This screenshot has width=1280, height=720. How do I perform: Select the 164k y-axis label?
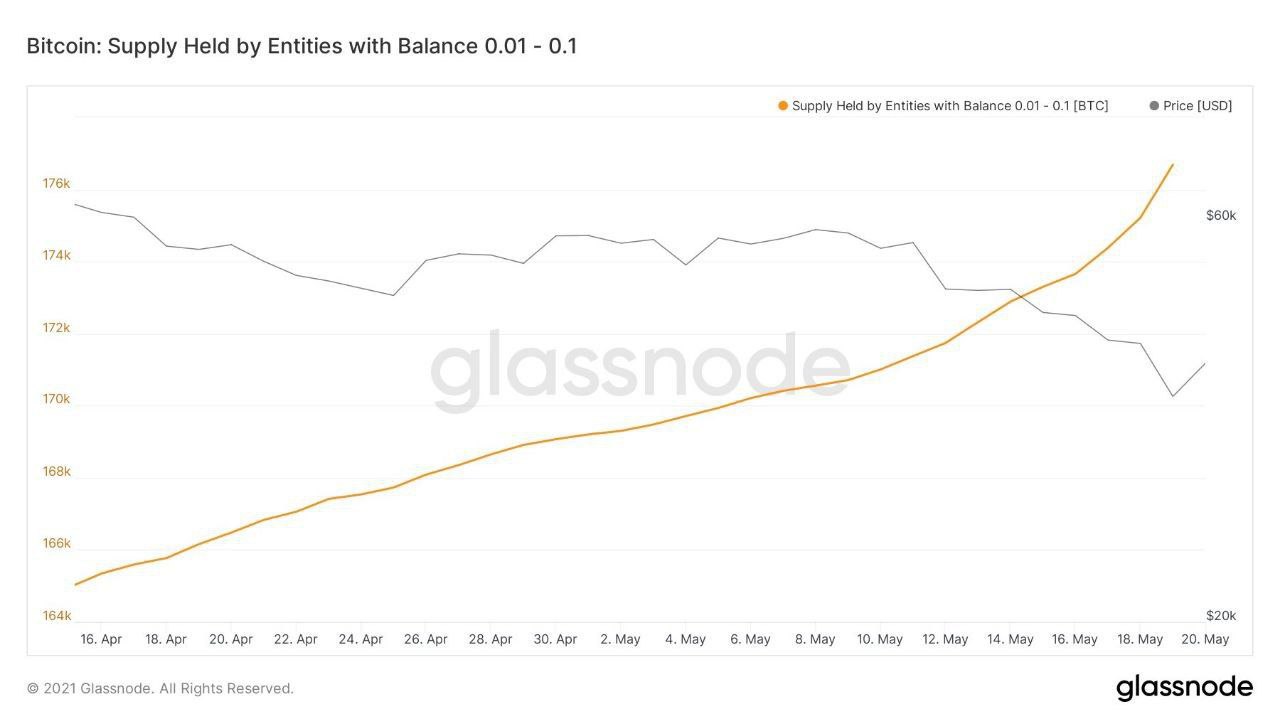coord(56,616)
